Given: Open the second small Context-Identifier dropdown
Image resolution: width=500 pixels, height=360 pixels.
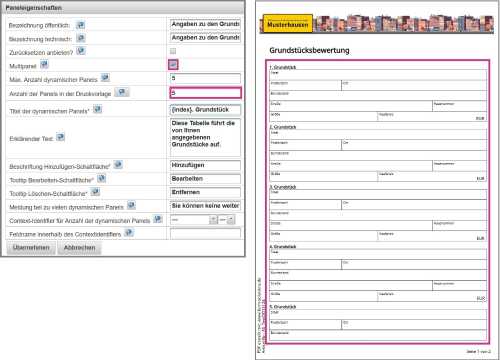Looking at the screenshot, I should pyautogui.click(x=227, y=220).
